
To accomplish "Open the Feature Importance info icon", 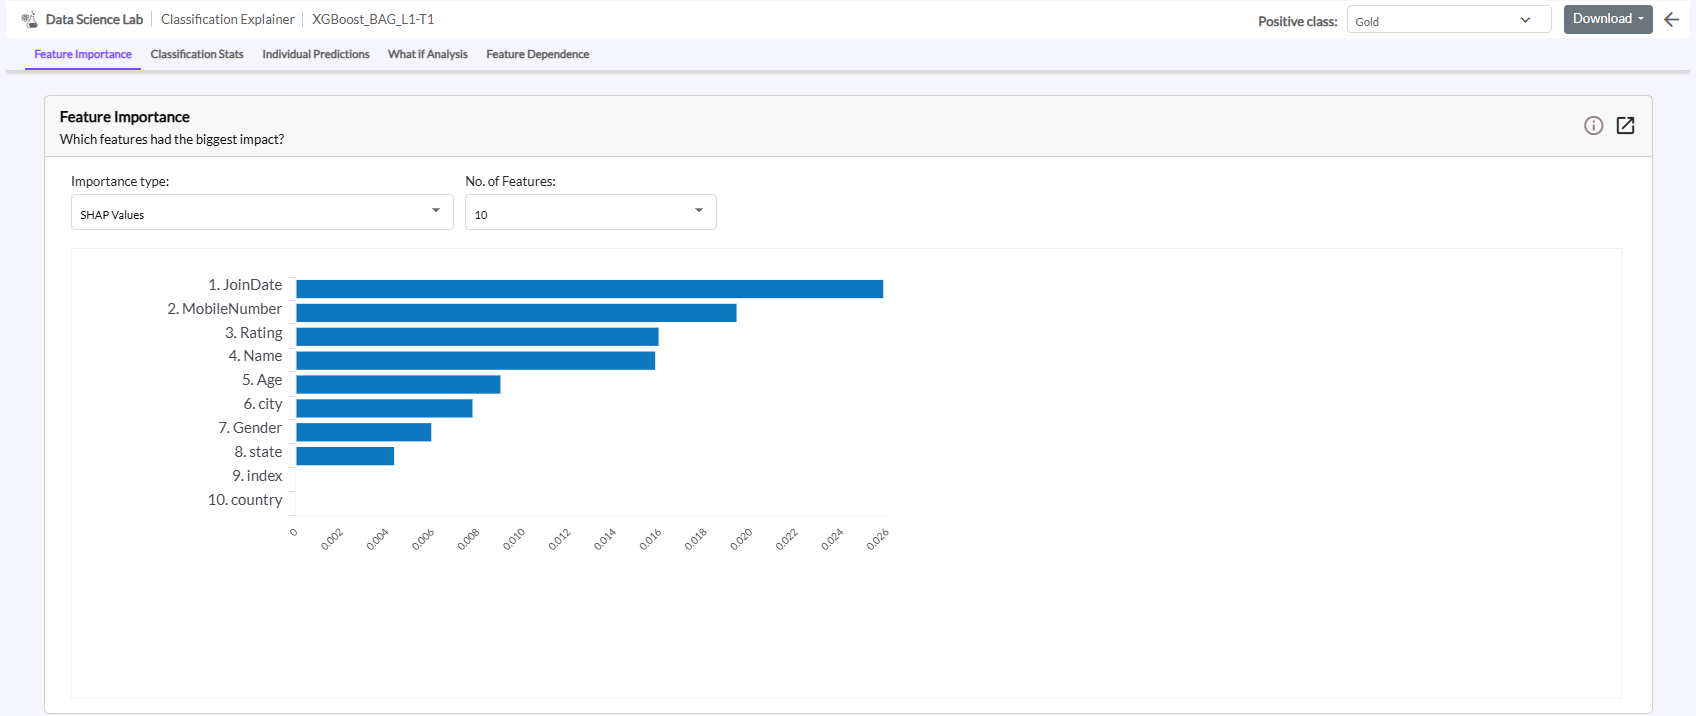I will (x=1593, y=125).
